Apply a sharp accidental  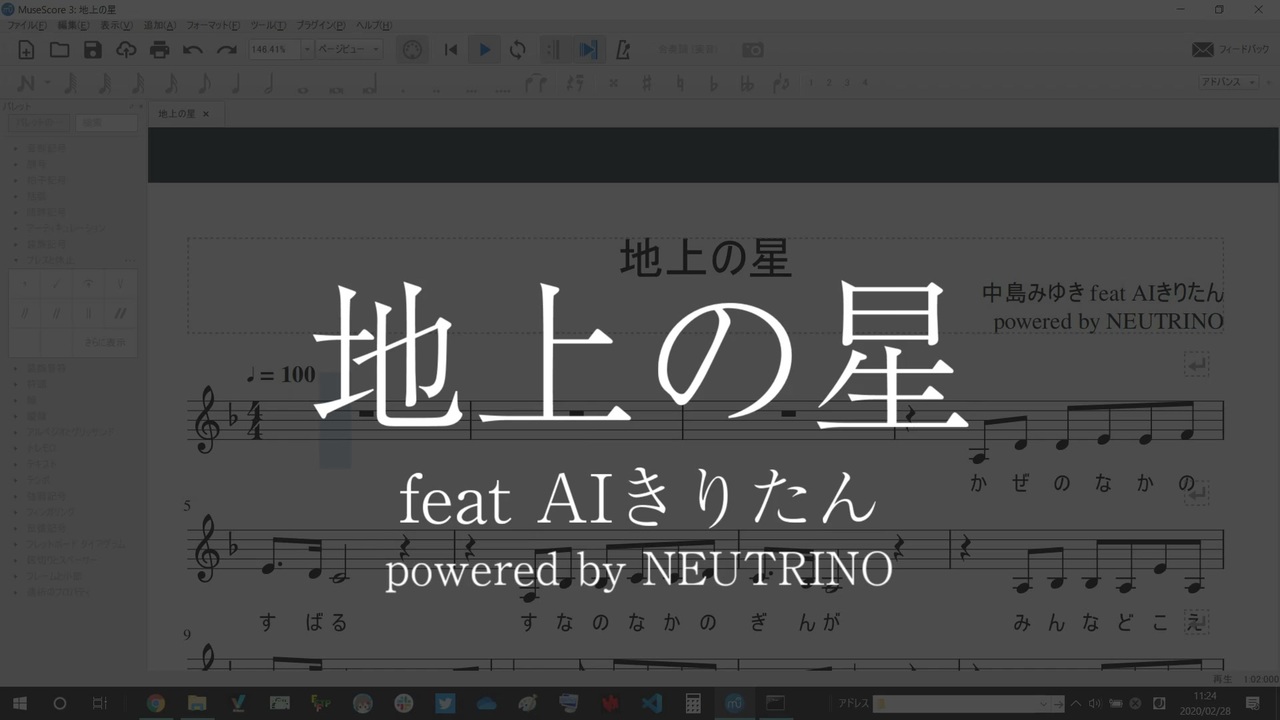pos(646,83)
